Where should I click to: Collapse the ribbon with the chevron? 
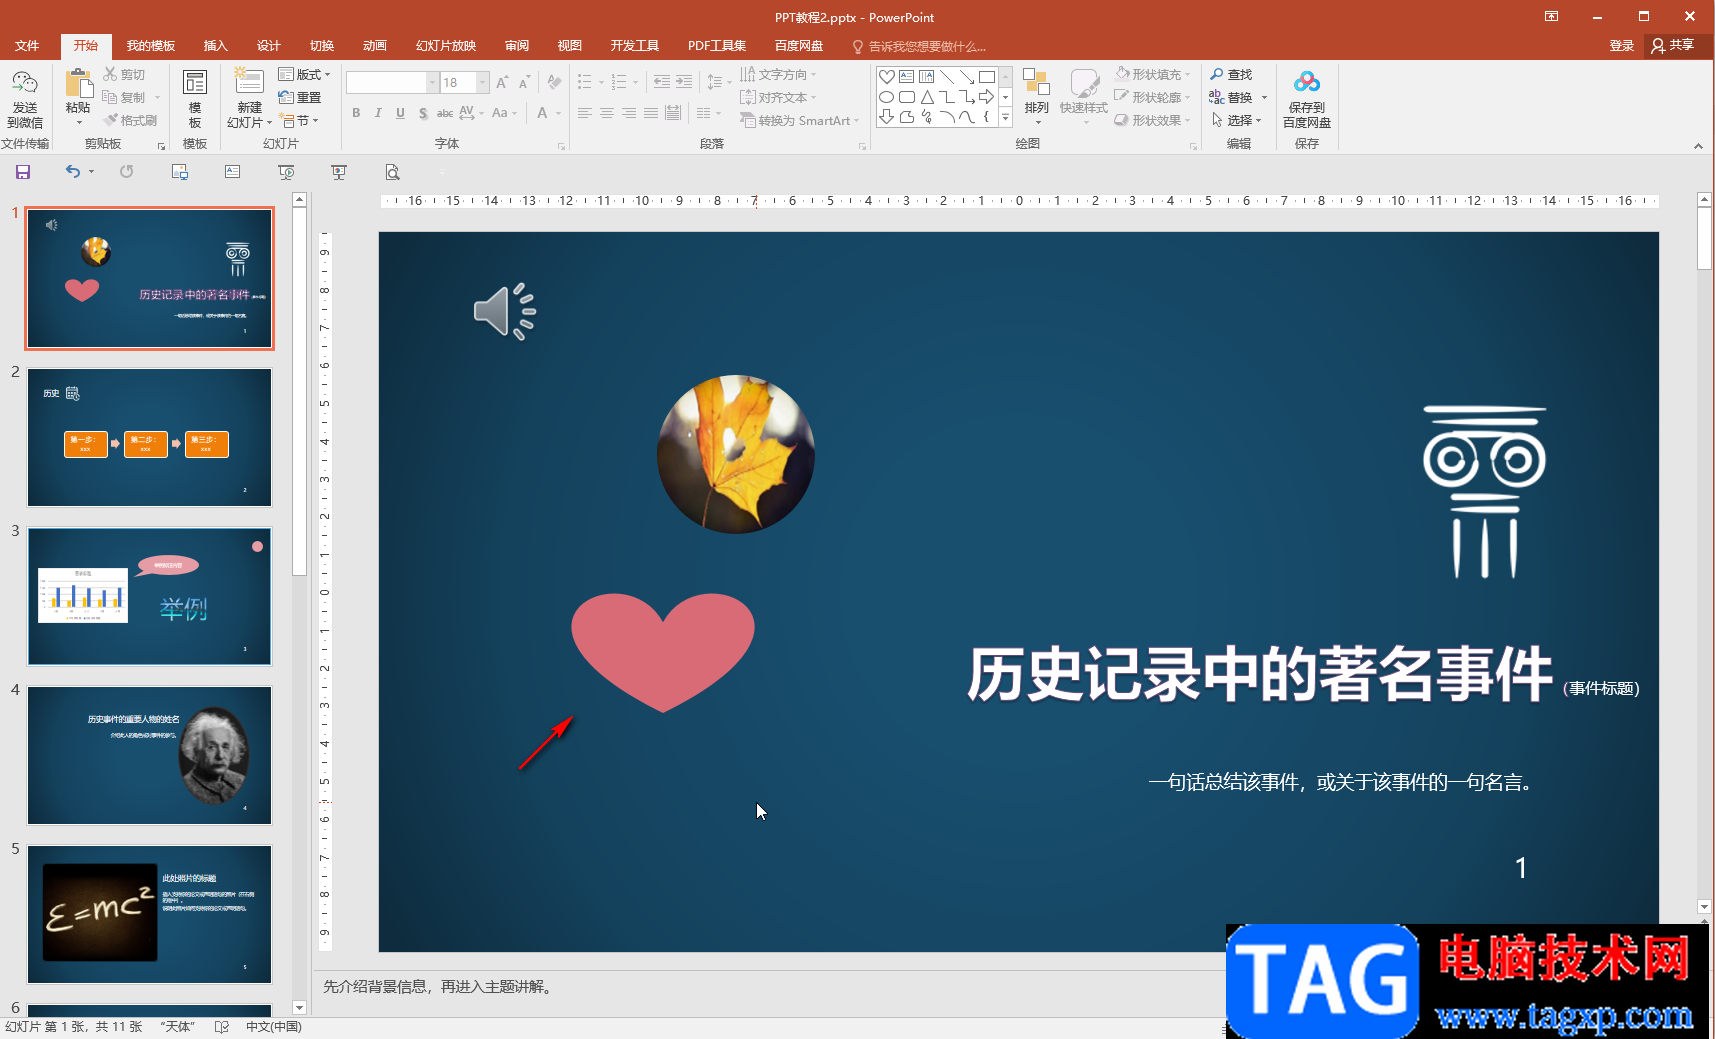[x=1698, y=146]
